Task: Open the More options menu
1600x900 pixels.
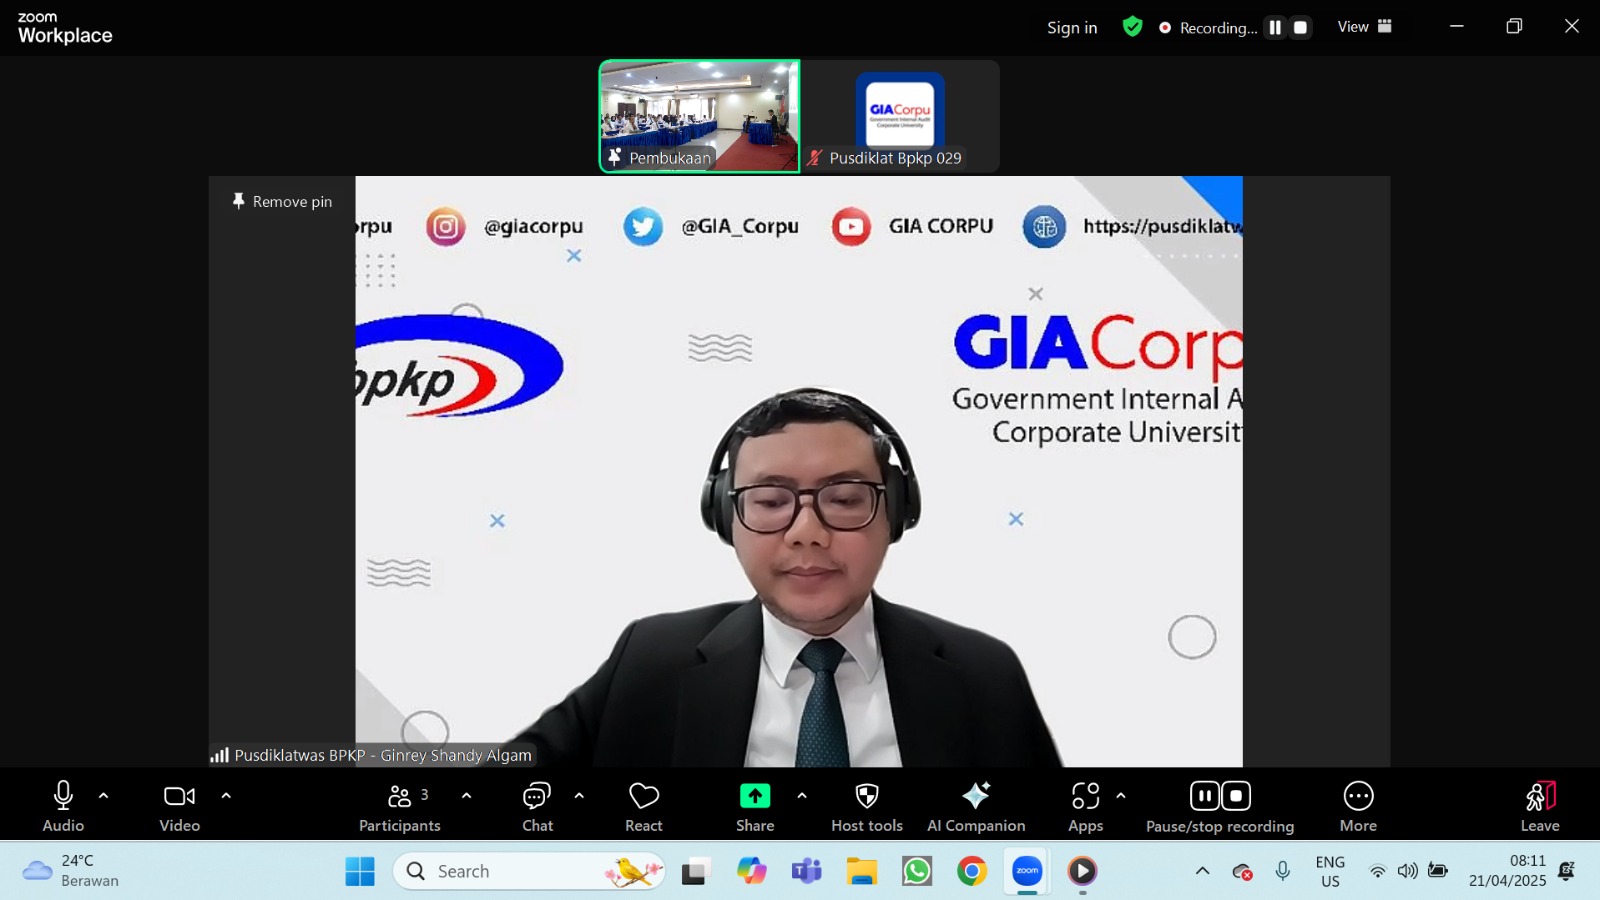Action: click(x=1358, y=806)
